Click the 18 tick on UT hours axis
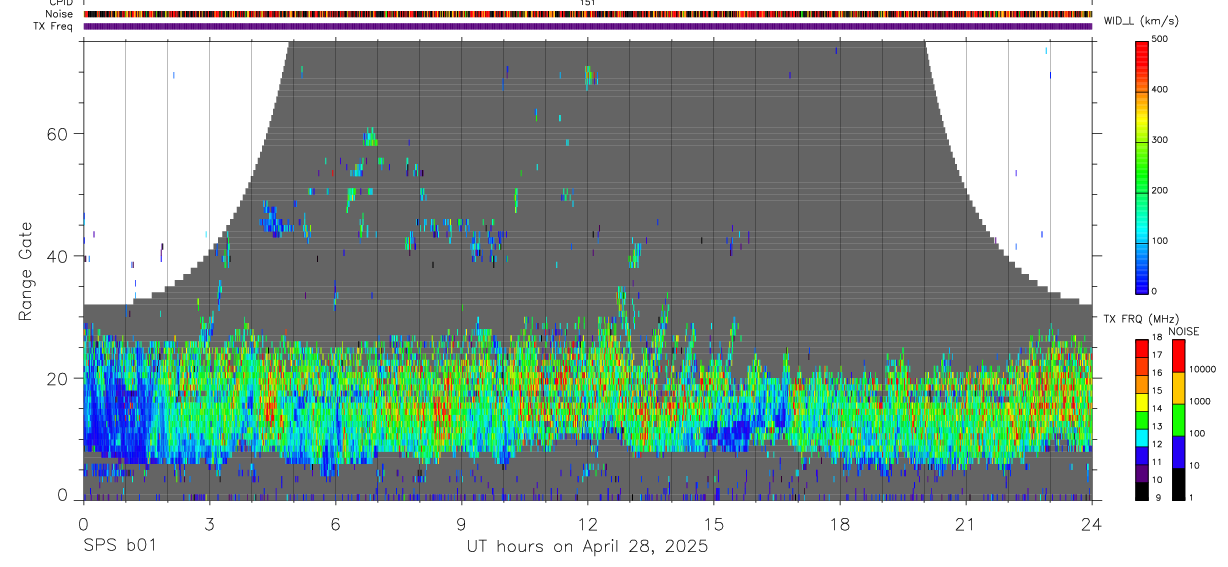This screenshot has width=1228, height=567. (x=839, y=524)
